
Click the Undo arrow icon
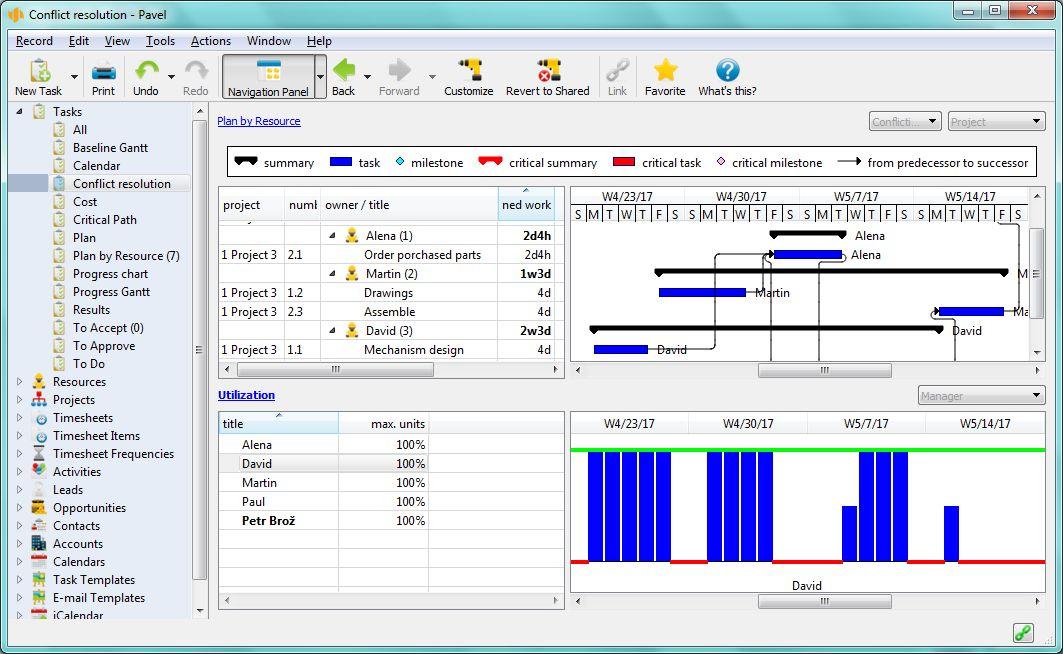pos(146,70)
